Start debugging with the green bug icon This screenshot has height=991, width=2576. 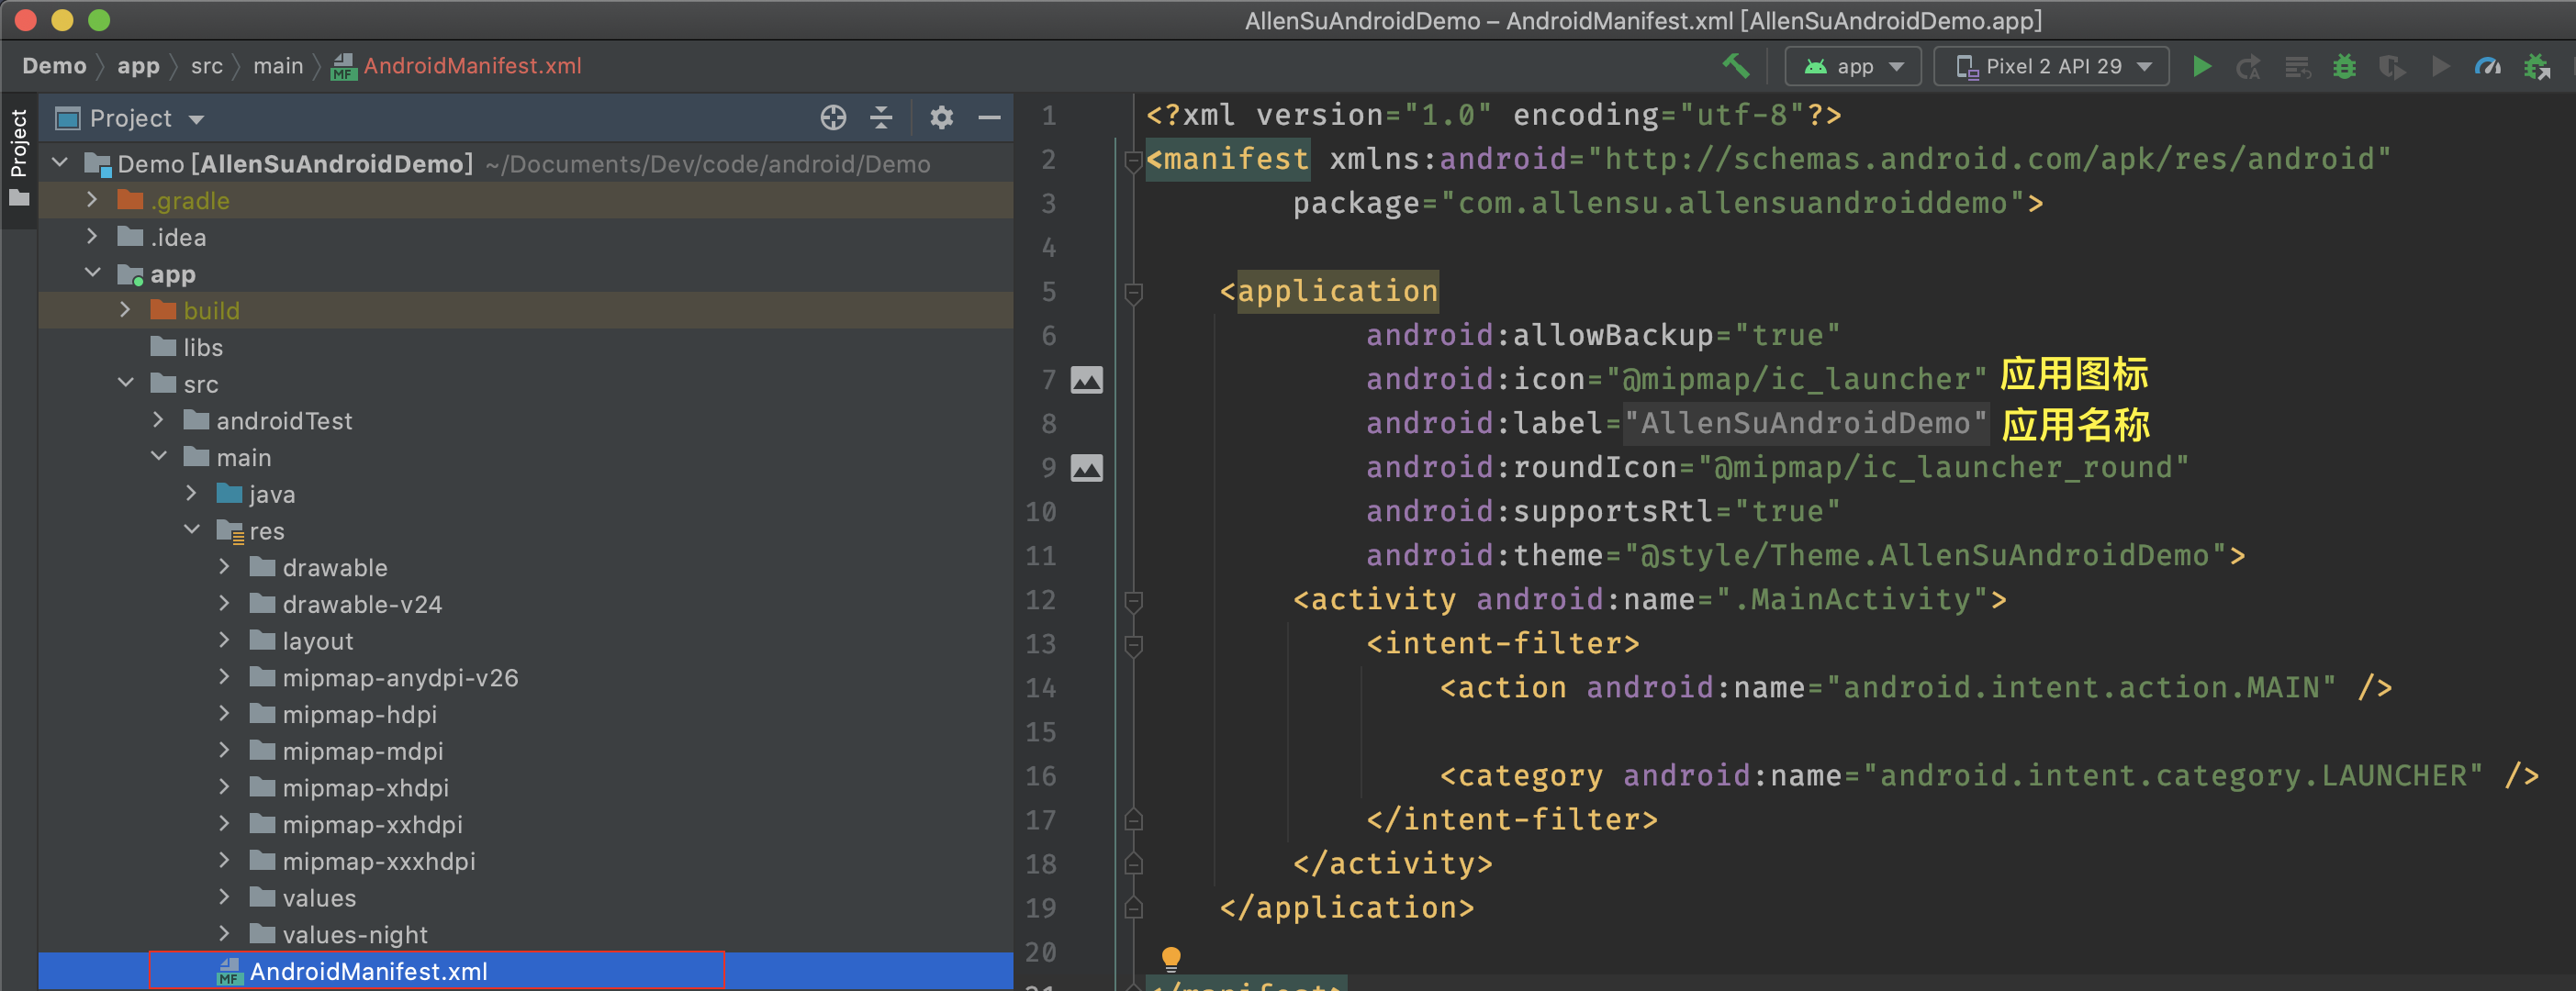coord(2344,66)
